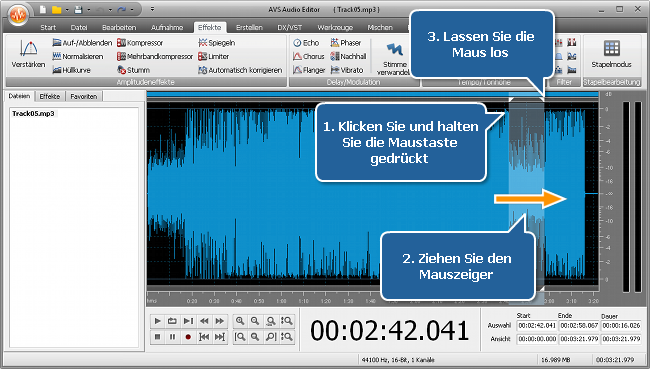650x369 pixels.
Task: Select the Effekte ribbon tab
Action: 209,27
